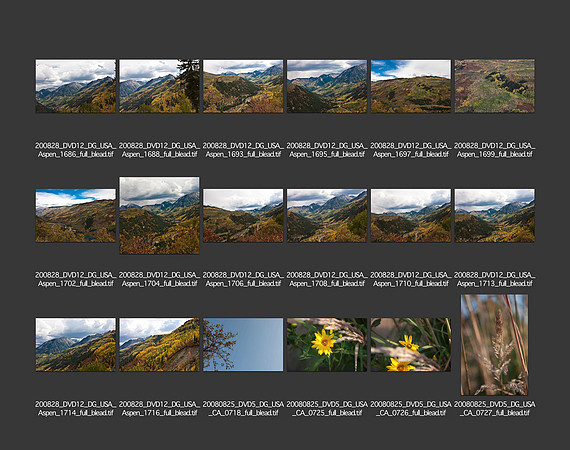Click filename Aspen_1697_full_bleed.tif
This screenshot has height=450, width=570.
tap(411, 150)
